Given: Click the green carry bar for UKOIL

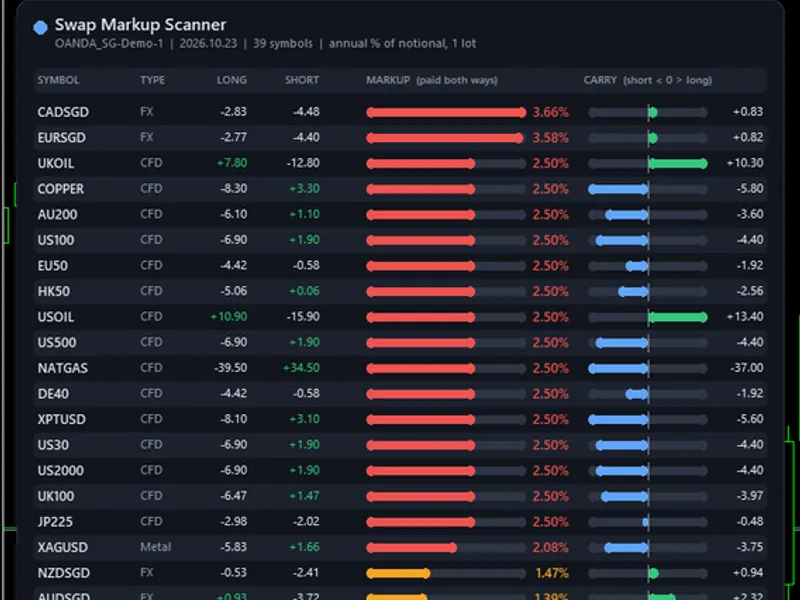Looking at the screenshot, I should [678, 163].
